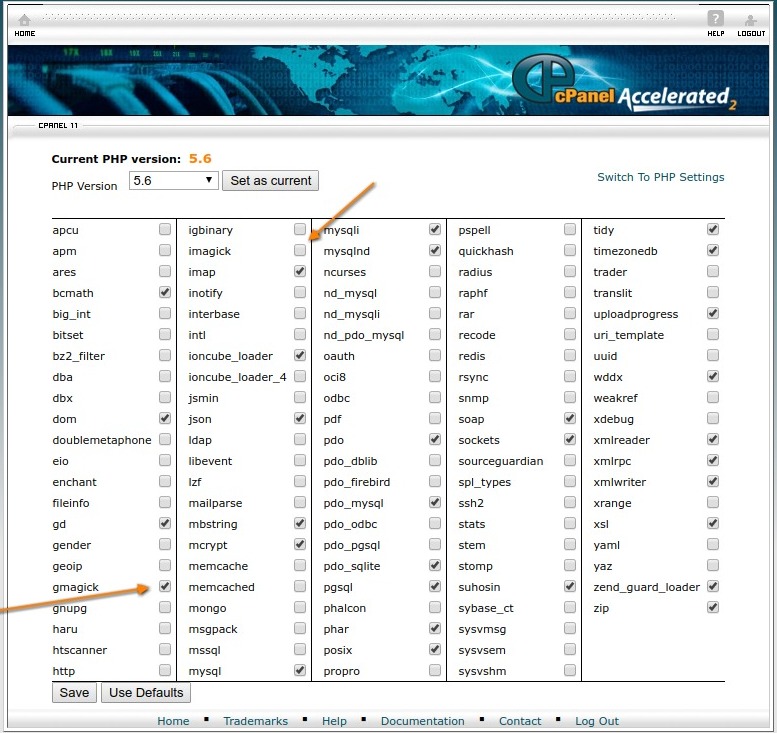
Task: Enable the sysvshm extension checkbox
Action: coord(570,670)
